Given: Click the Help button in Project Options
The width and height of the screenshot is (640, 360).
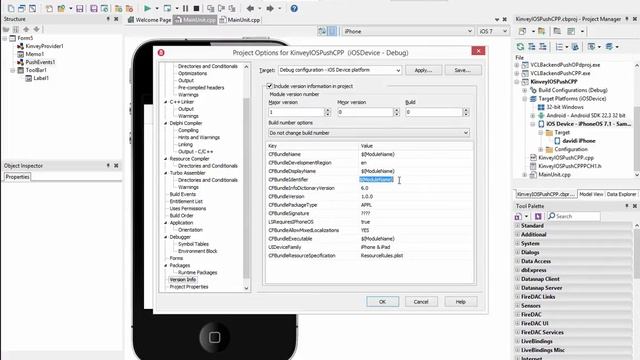Looking at the screenshot, I should 460,302.
